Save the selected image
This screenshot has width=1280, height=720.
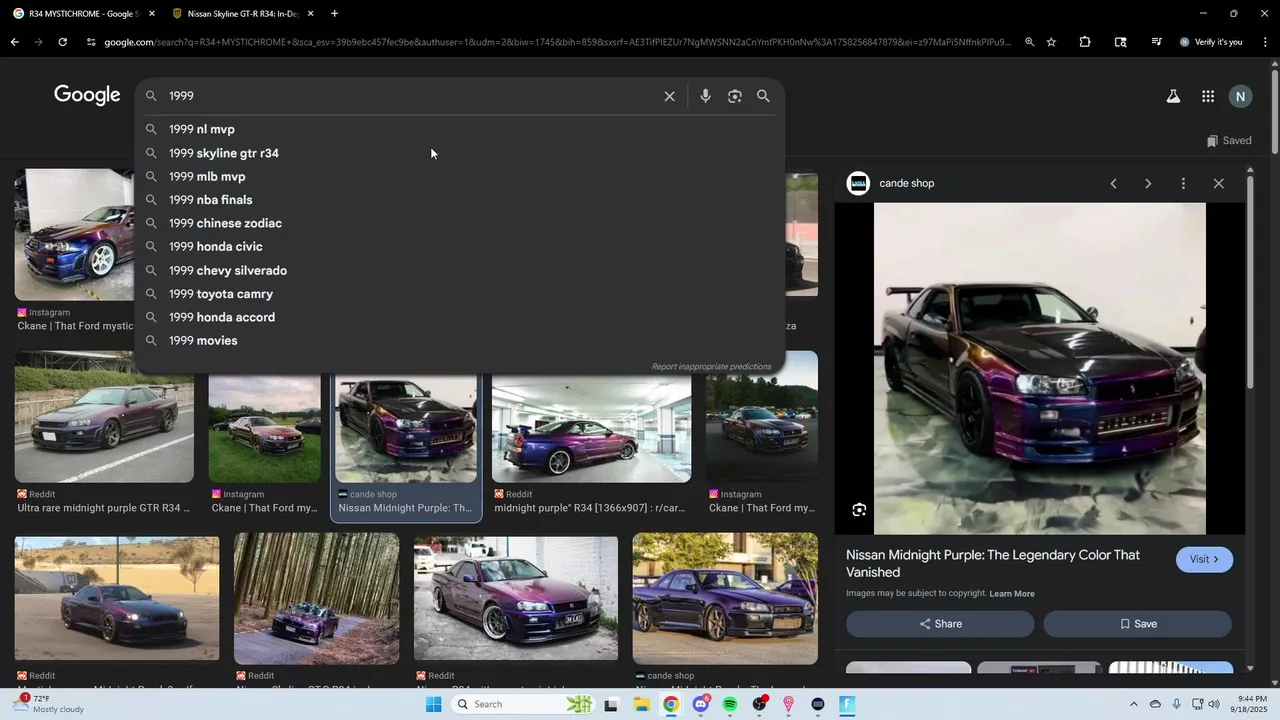point(1138,624)
